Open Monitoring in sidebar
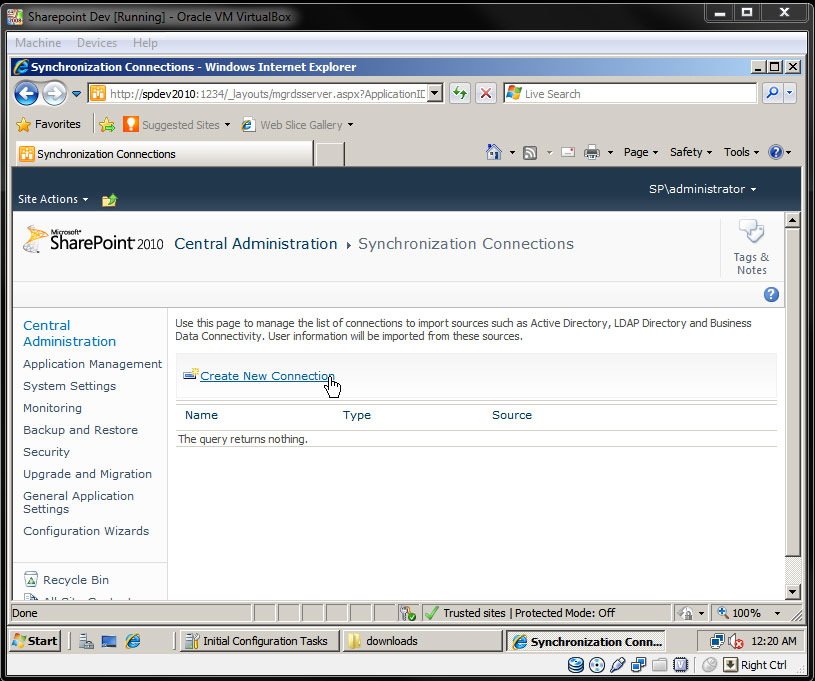This screenshot has width=815, height=681. pos(52,408)
